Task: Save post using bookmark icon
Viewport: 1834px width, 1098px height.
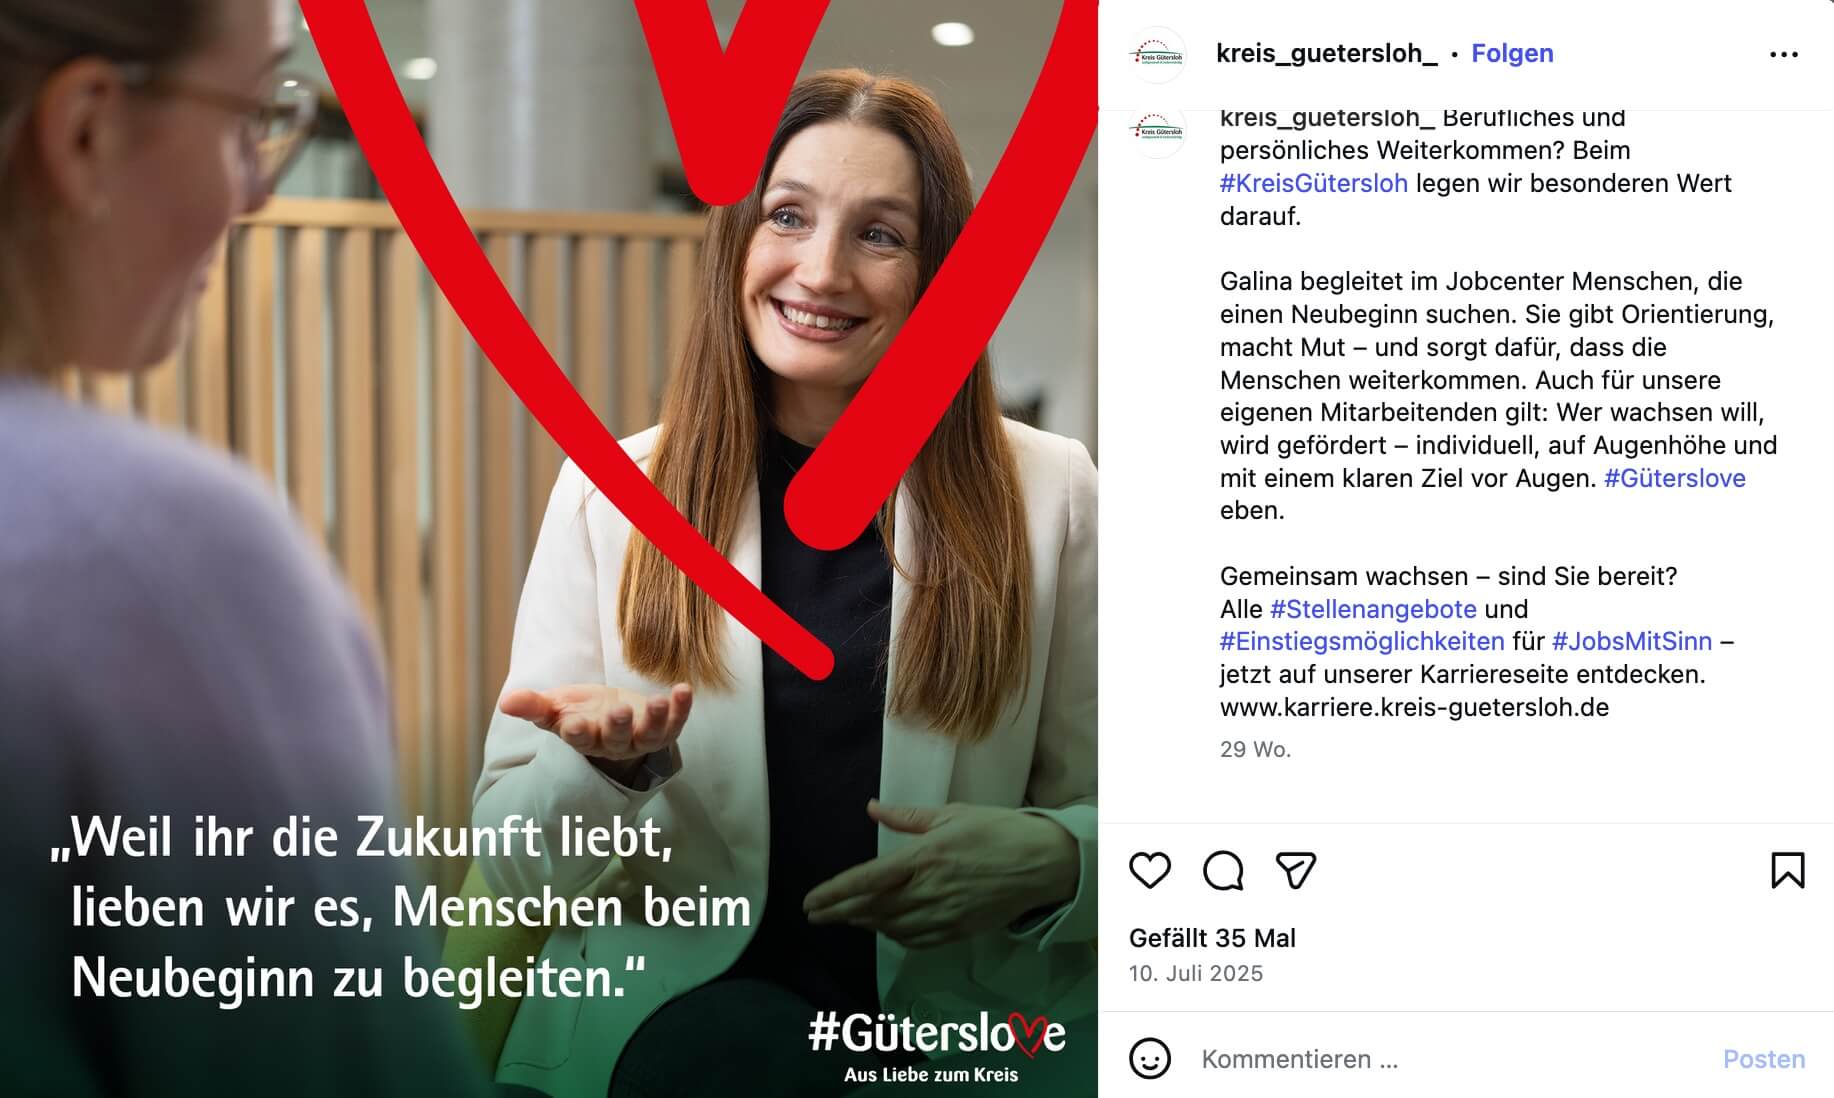Action: pyautogui.click(x=1787, y=870)
